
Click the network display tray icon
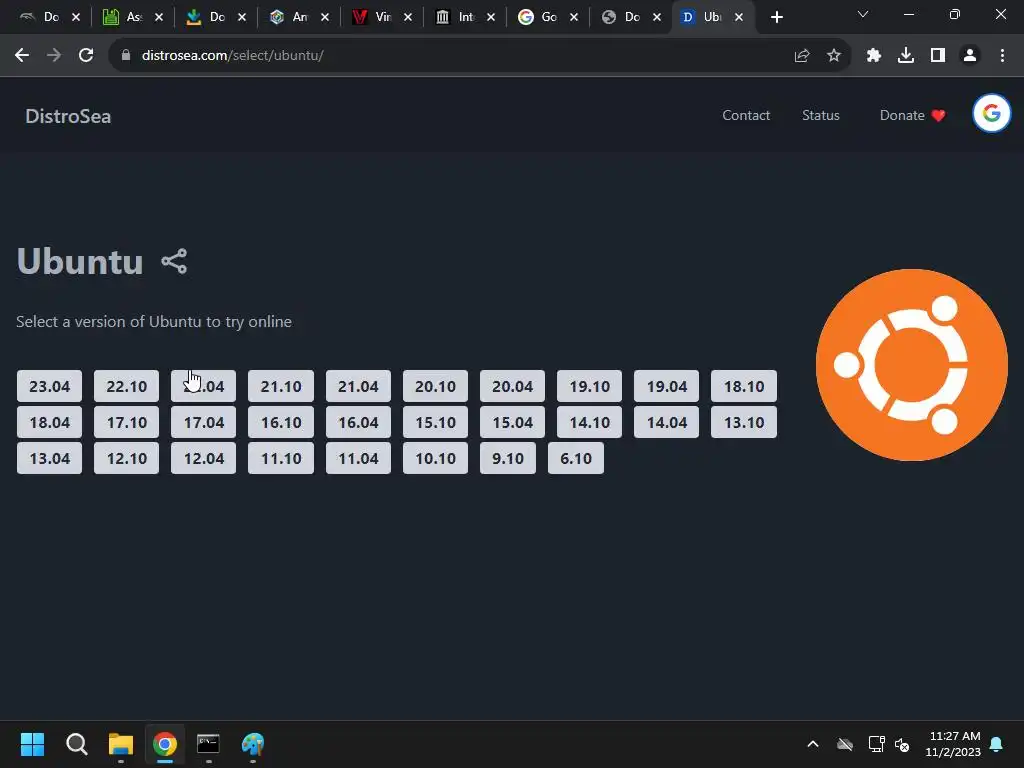click(876, 744)
